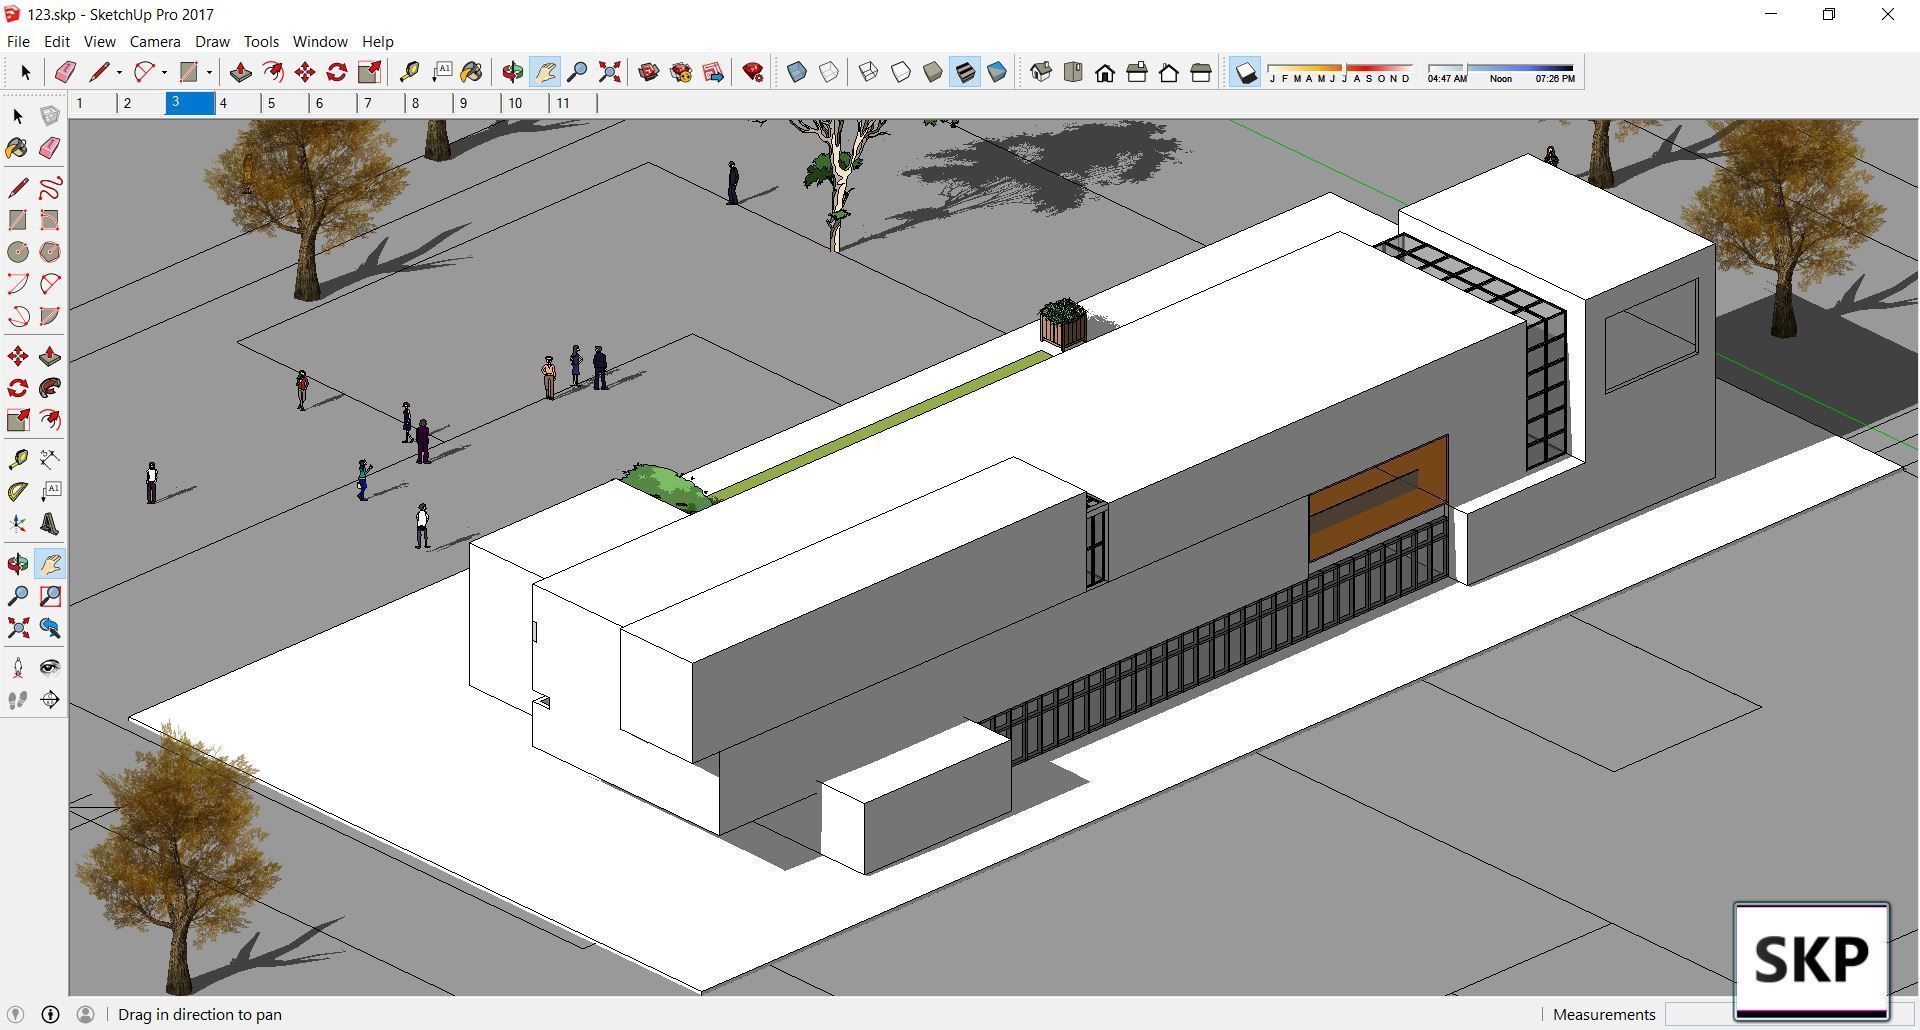The height and width of the screenshot is (1030, 1920).
Task: Select the Scale tool in top toolbar
Action: tap(369, 72)
